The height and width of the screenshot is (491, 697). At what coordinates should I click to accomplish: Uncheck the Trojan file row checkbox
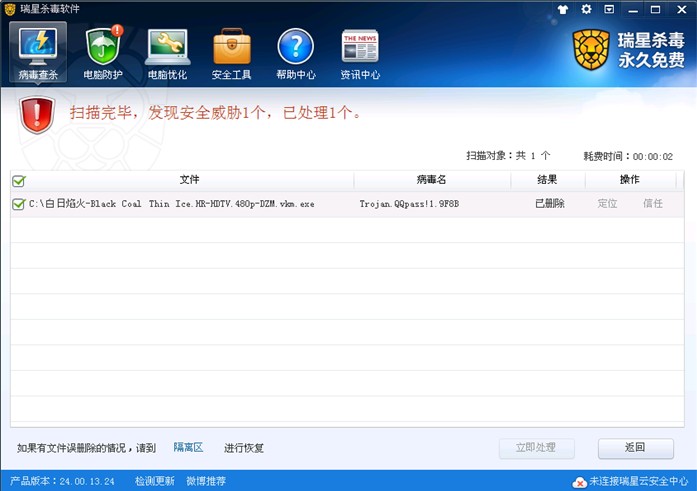coord(18,204)
